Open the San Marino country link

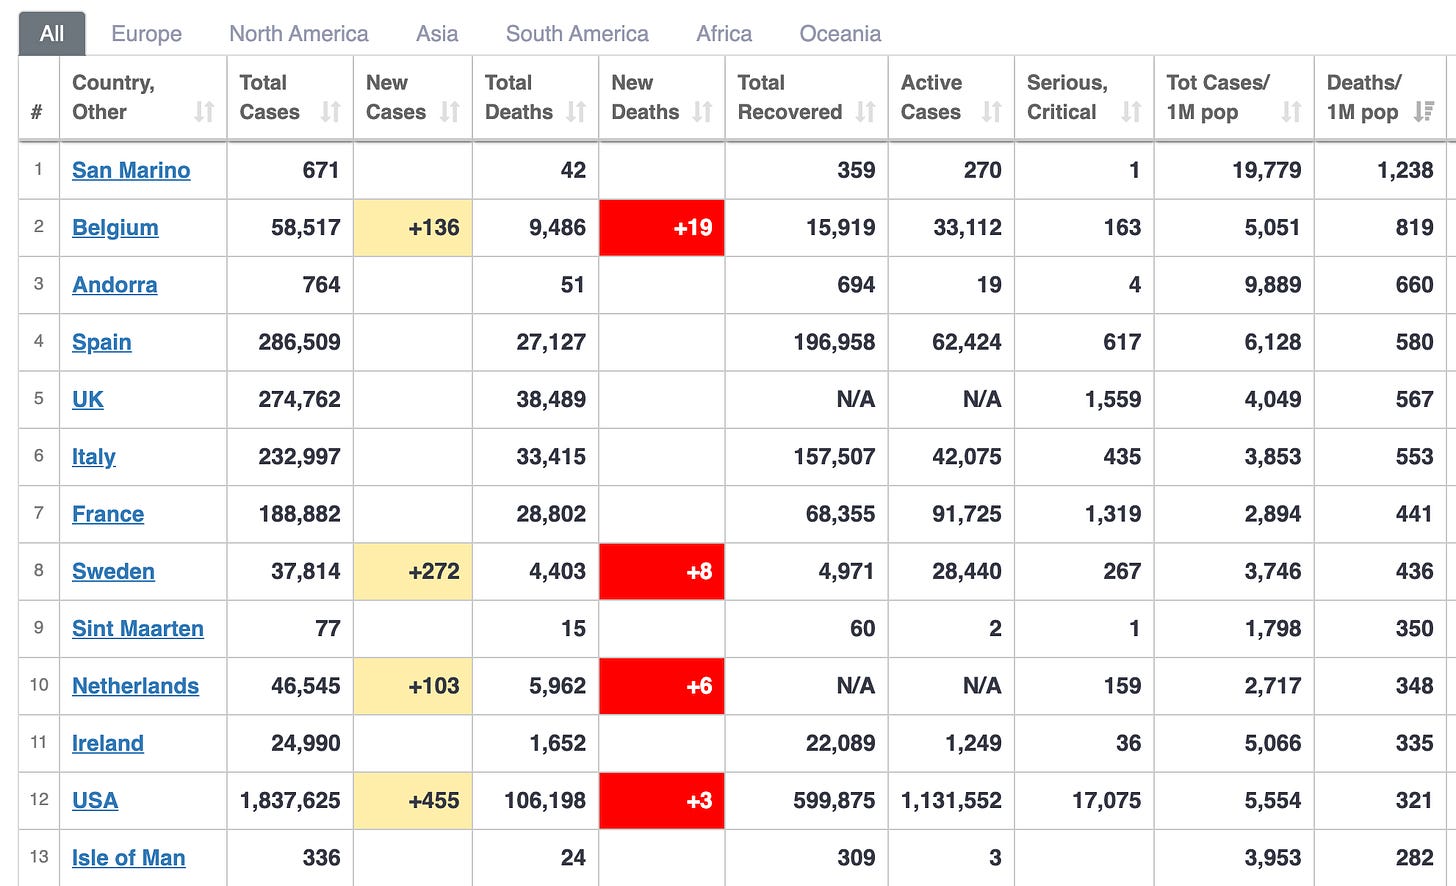[131, 170]
